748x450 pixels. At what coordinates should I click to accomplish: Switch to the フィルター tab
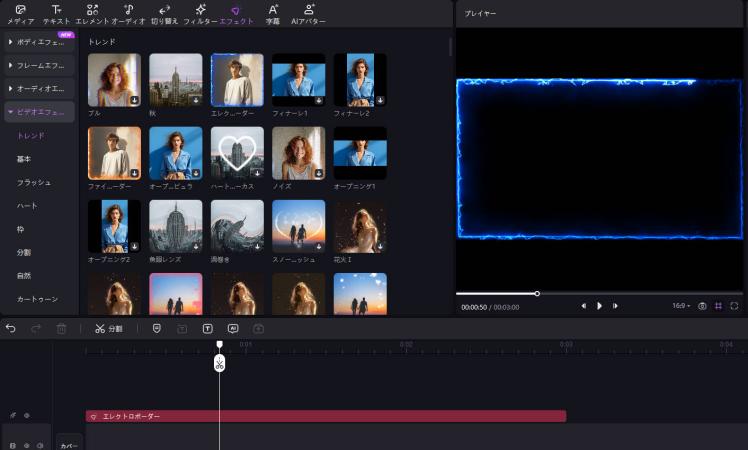200,14
